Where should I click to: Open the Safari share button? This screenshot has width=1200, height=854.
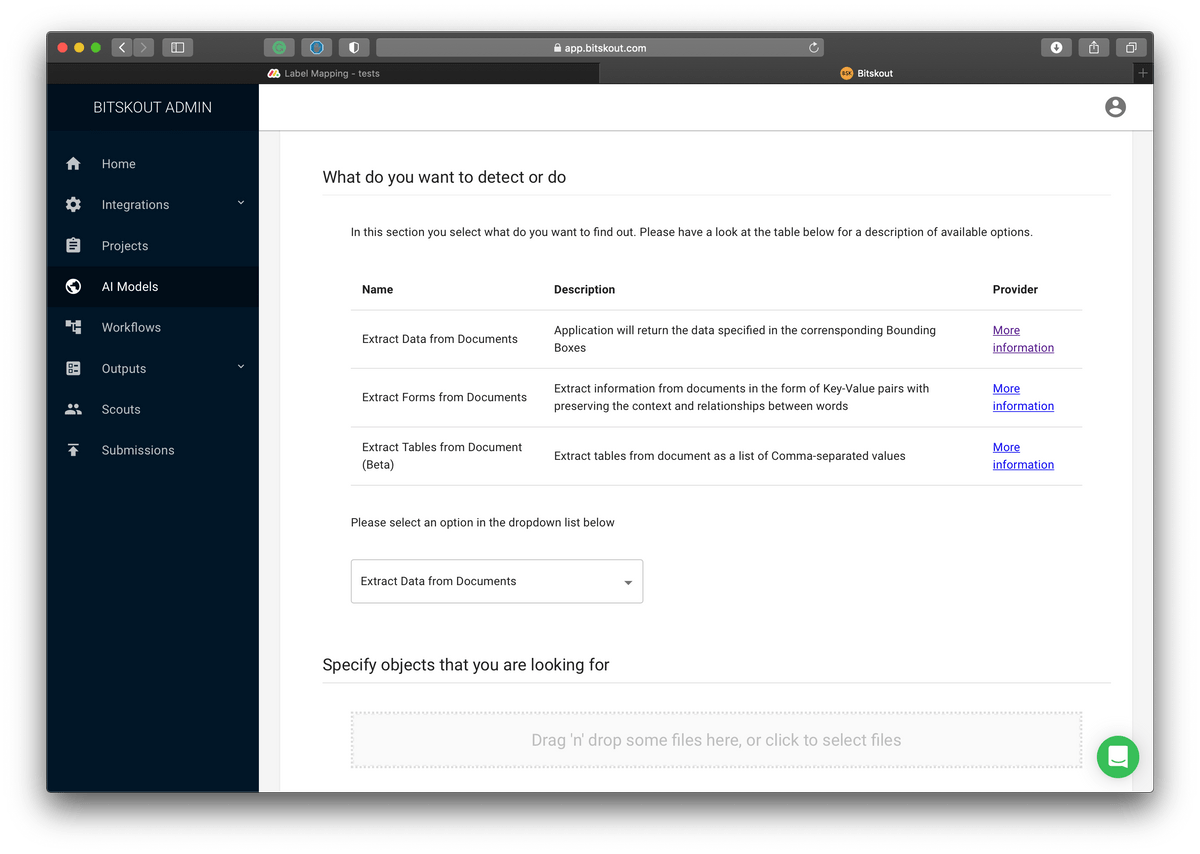[1094, 47]
